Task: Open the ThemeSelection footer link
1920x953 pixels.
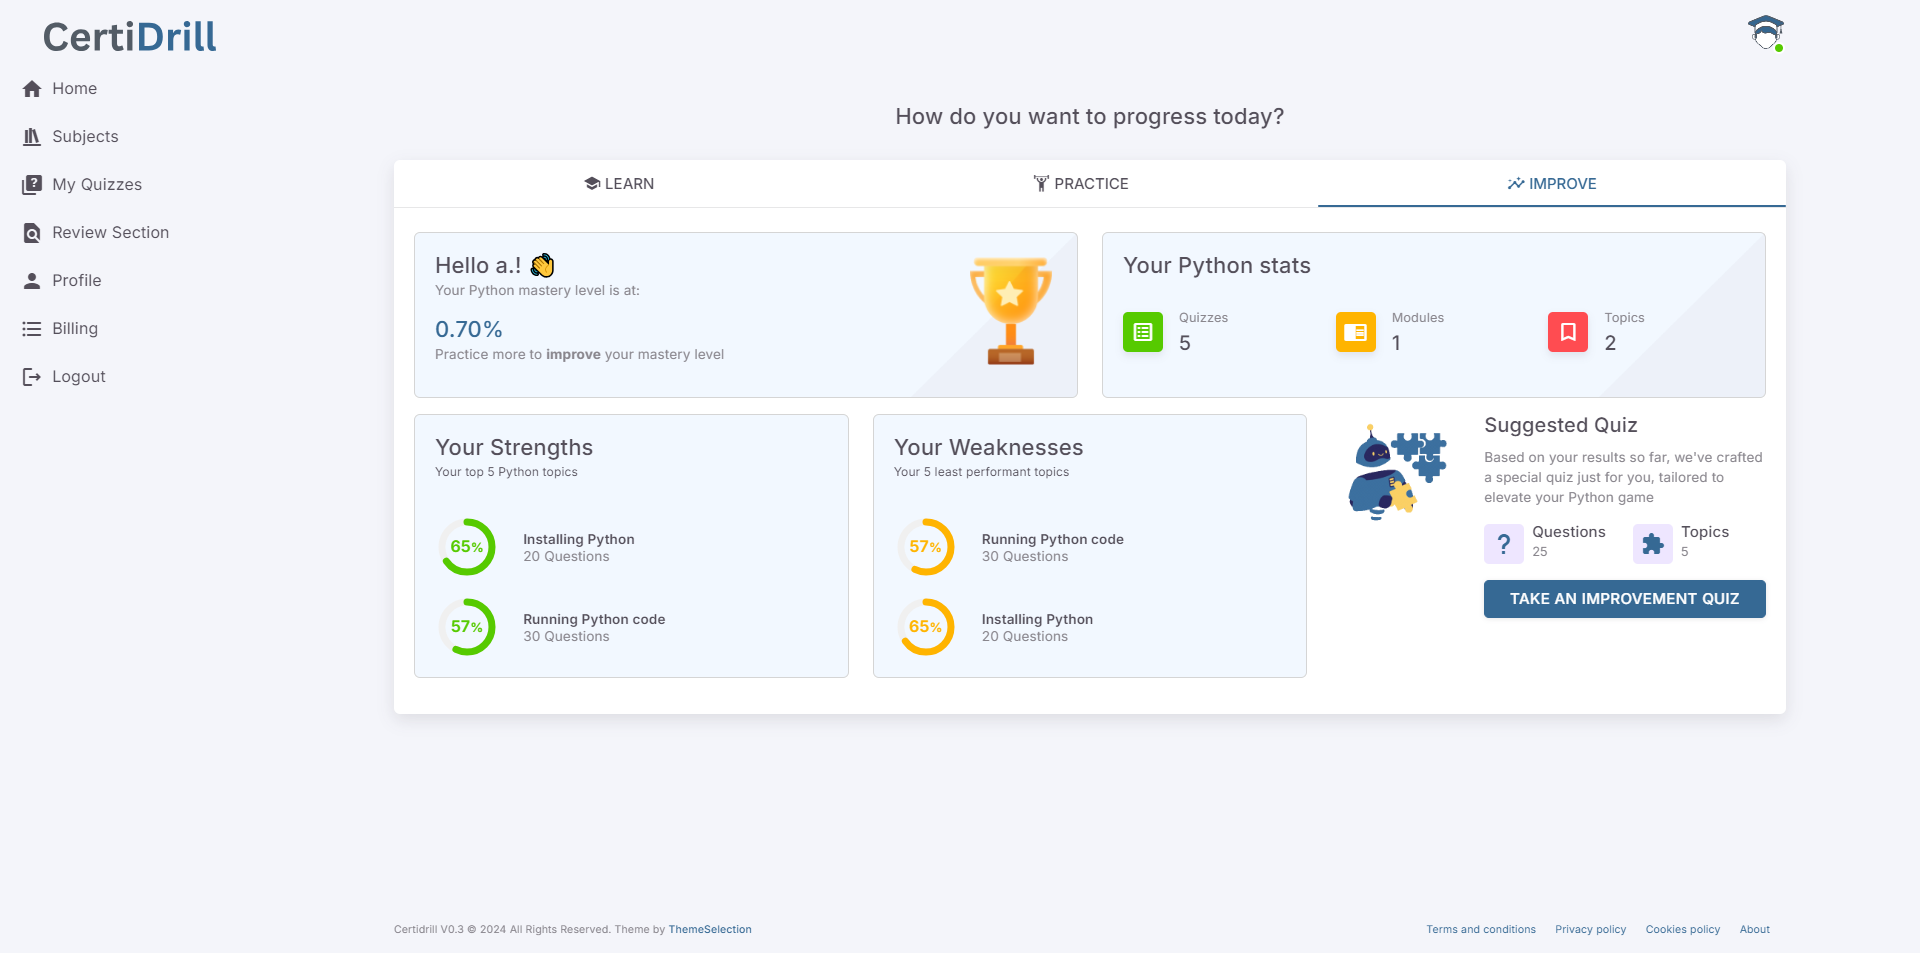Action: coord(710,930)
